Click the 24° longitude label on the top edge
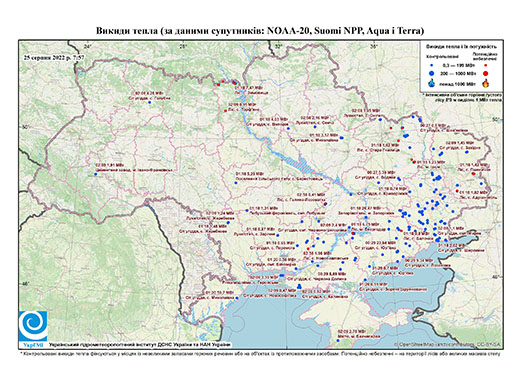Viewport: 520px width, 368px height. coord(88,46)
